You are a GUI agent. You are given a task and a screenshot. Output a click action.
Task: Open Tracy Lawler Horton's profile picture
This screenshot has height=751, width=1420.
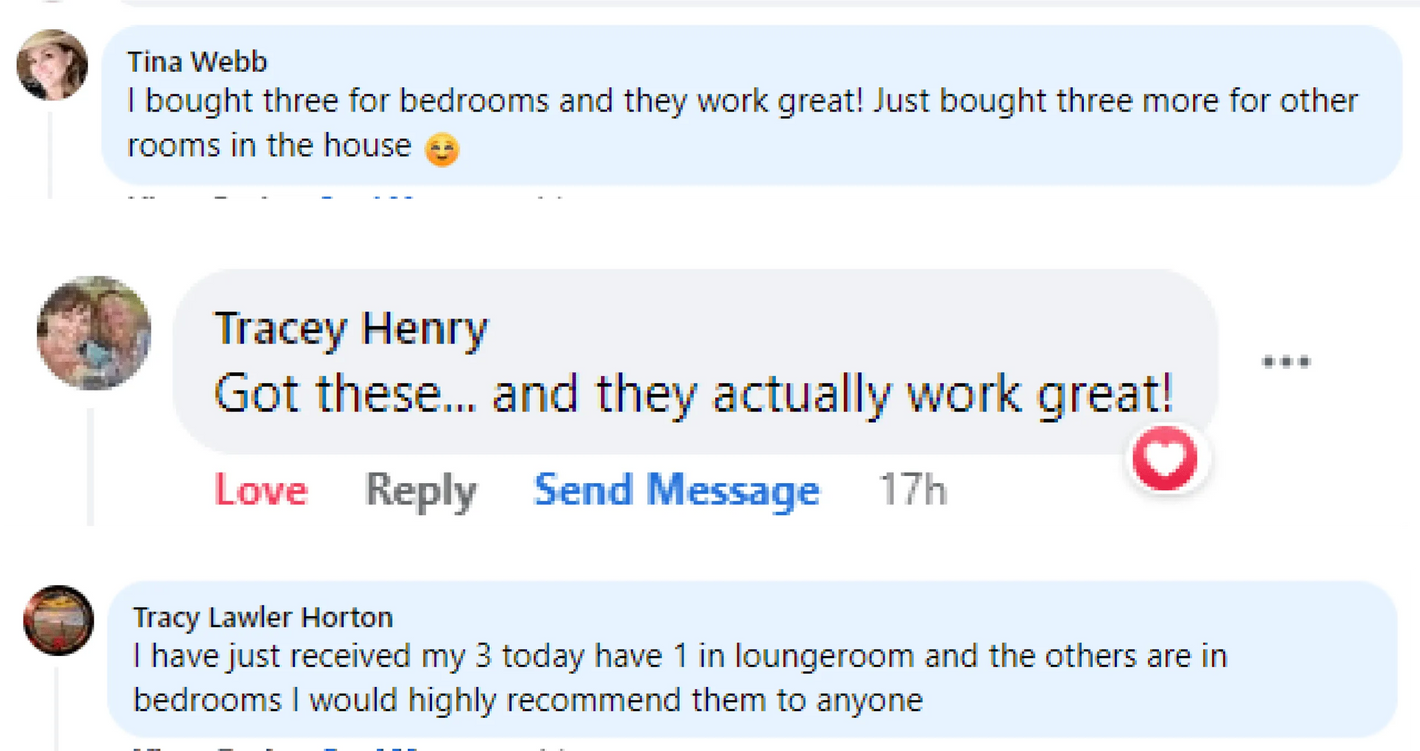pyautogui.click(x=59, y=620)
